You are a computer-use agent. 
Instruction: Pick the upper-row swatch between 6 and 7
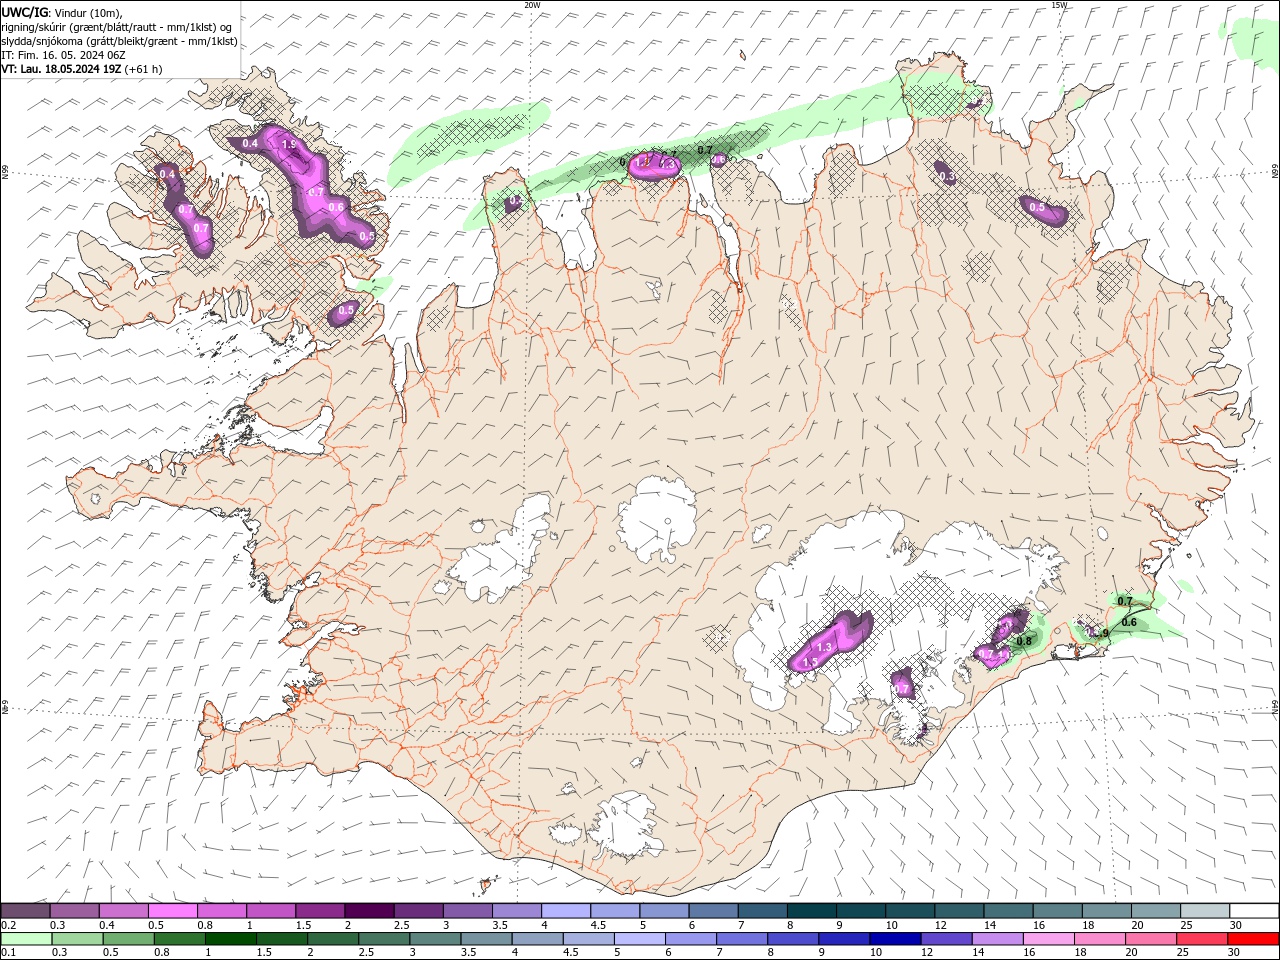713,911
